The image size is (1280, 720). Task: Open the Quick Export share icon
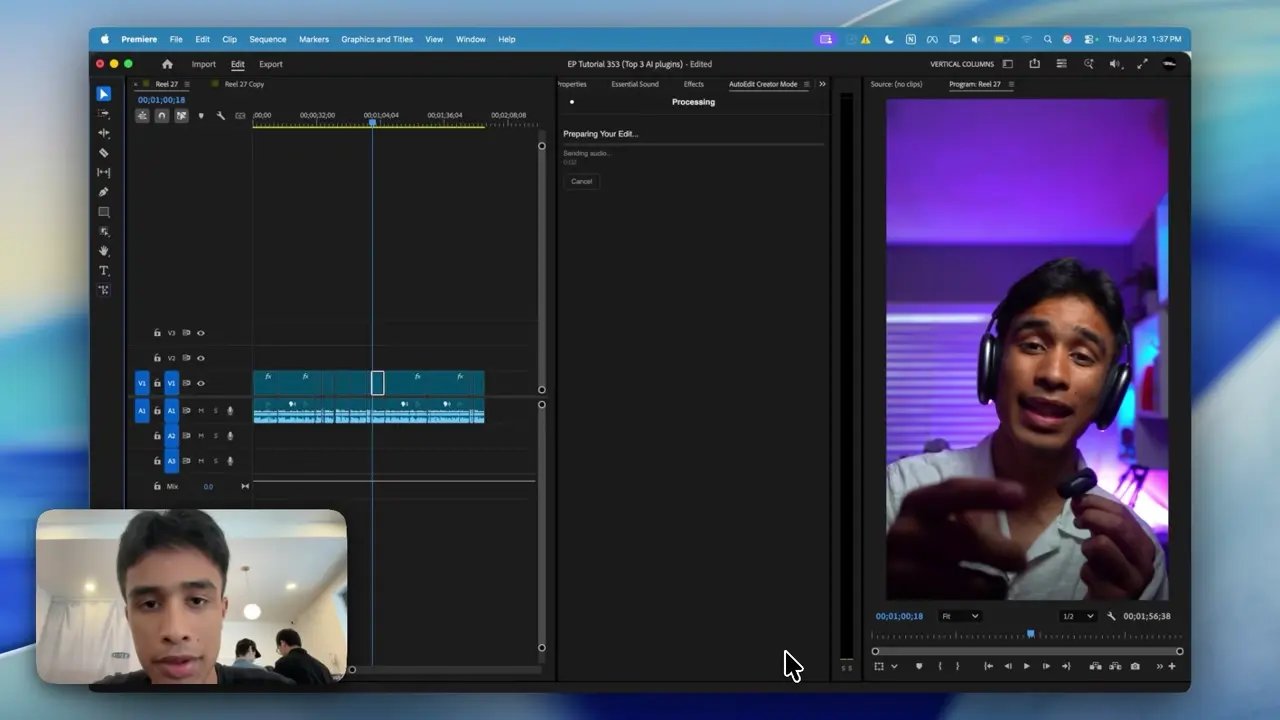pyautogui.click(x=1034, y=64)
